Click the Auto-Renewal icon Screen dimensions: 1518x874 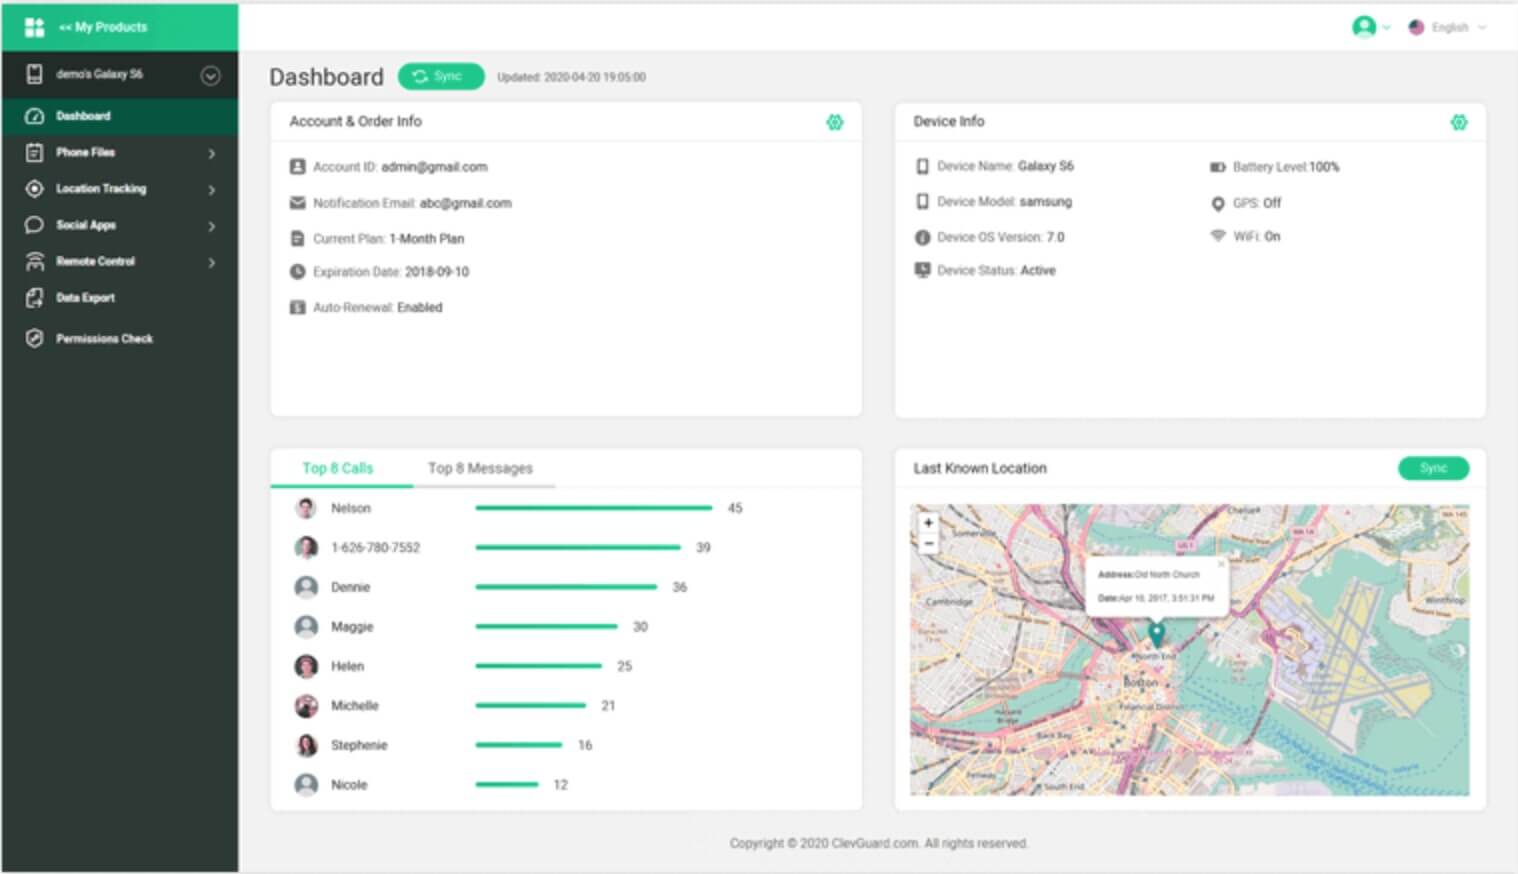click(297, 308)
